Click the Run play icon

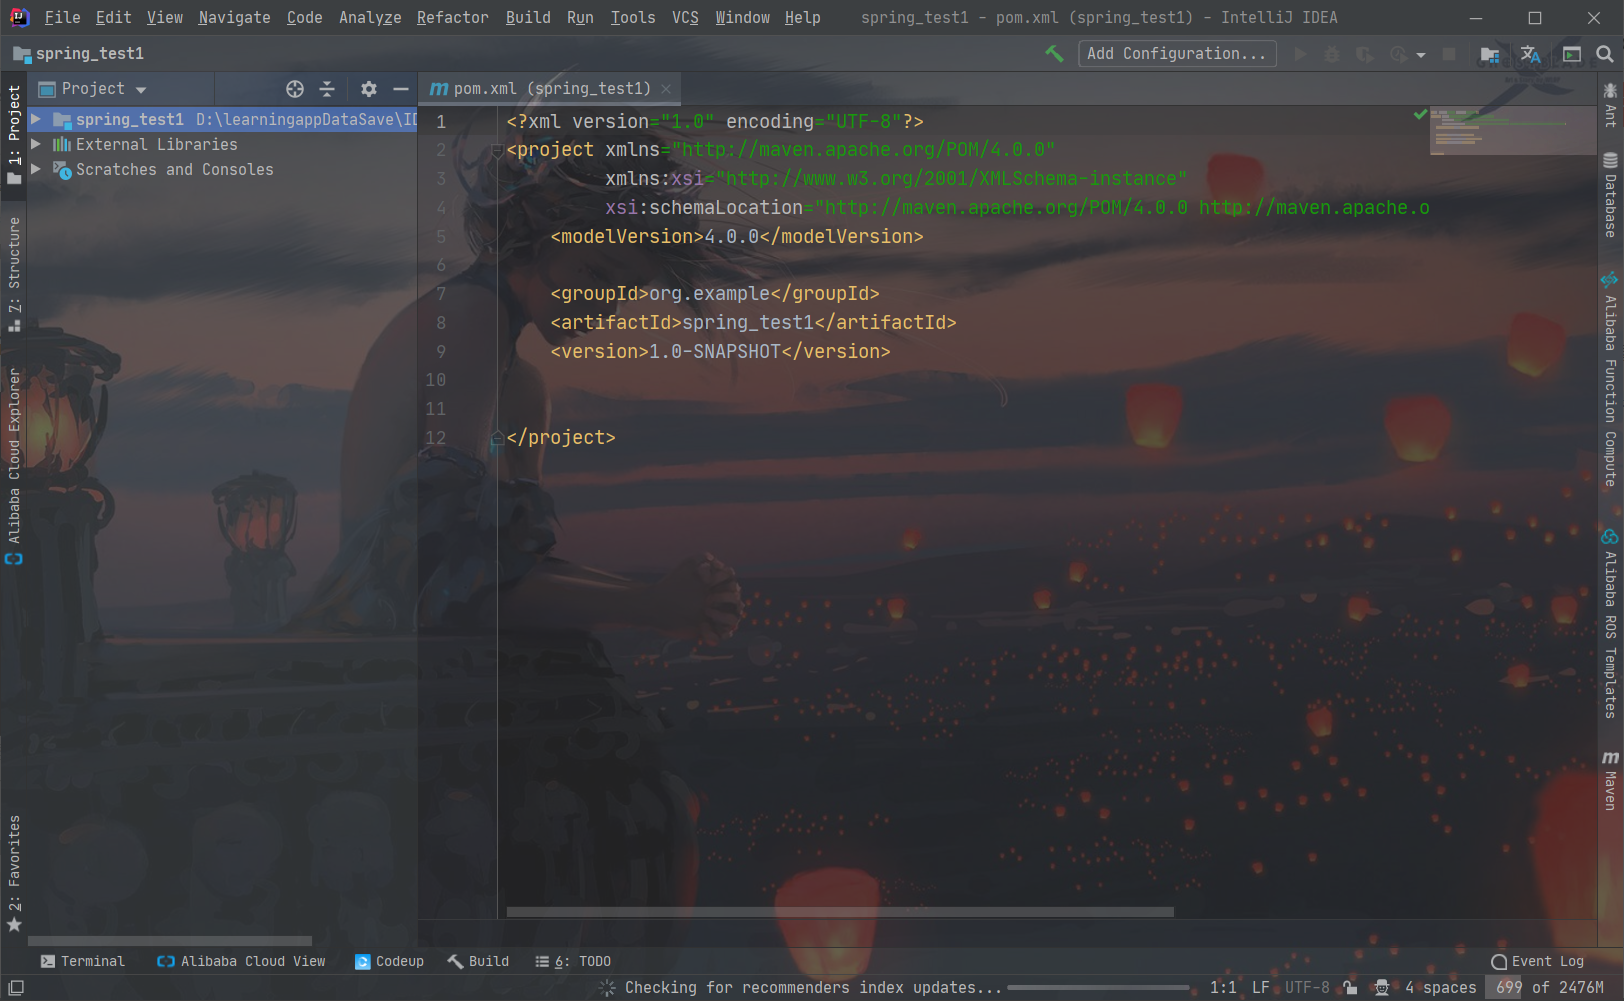coord(1300,54)
